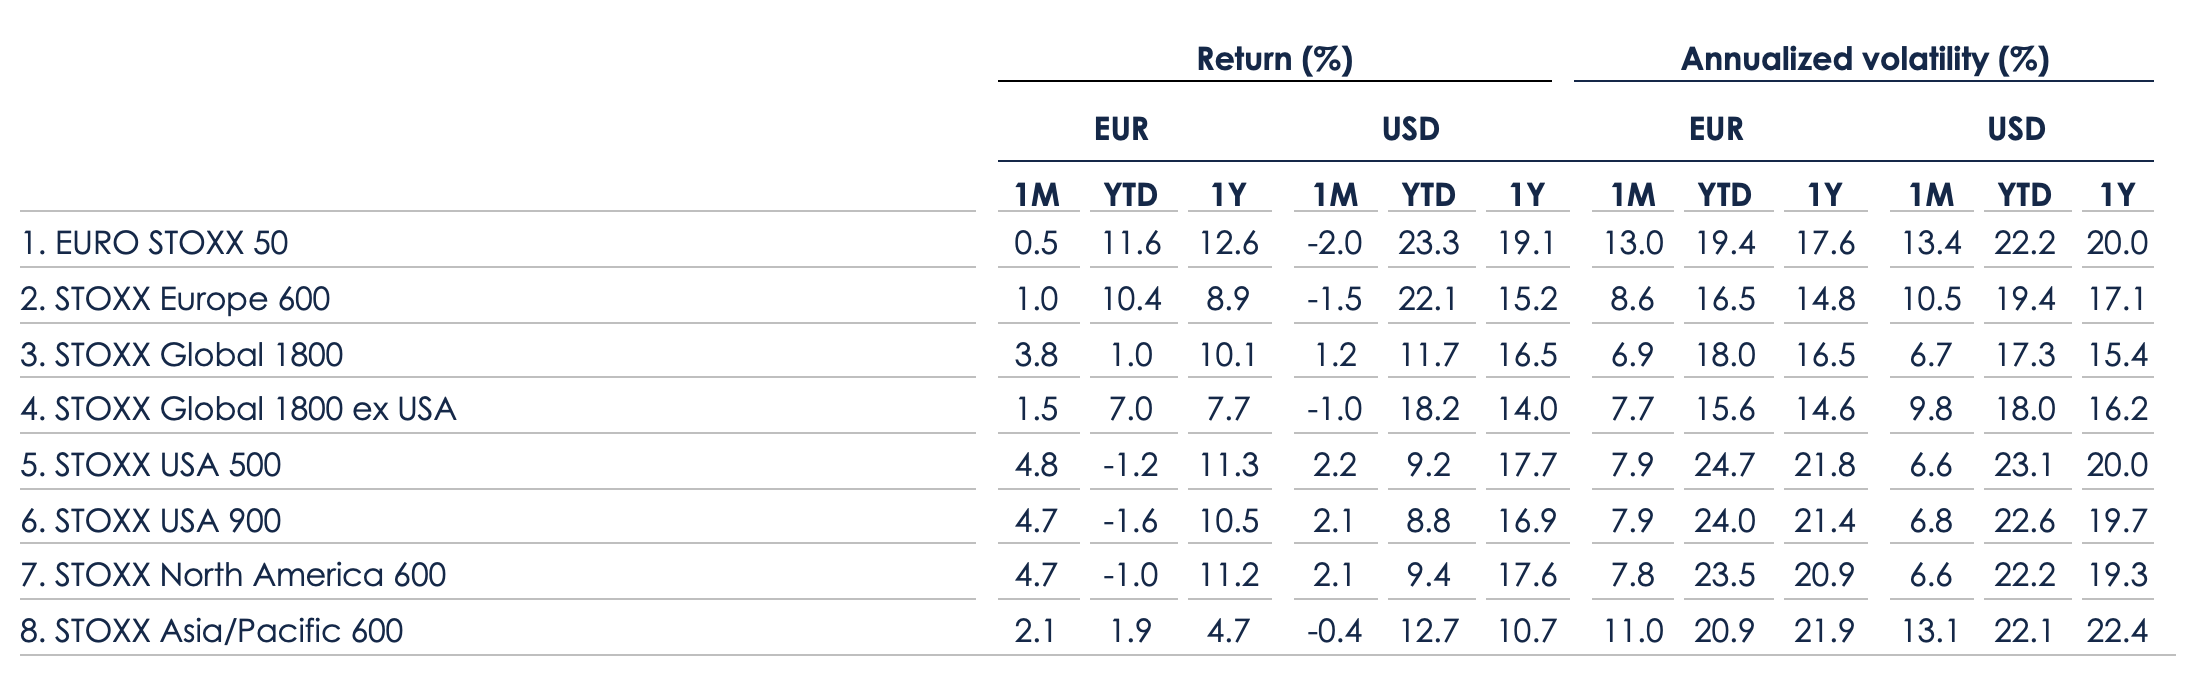The width and height of the screenshot is (2188, 676).
Task: Click the Annualized volatility (%) header
Action: (1864, 59)
